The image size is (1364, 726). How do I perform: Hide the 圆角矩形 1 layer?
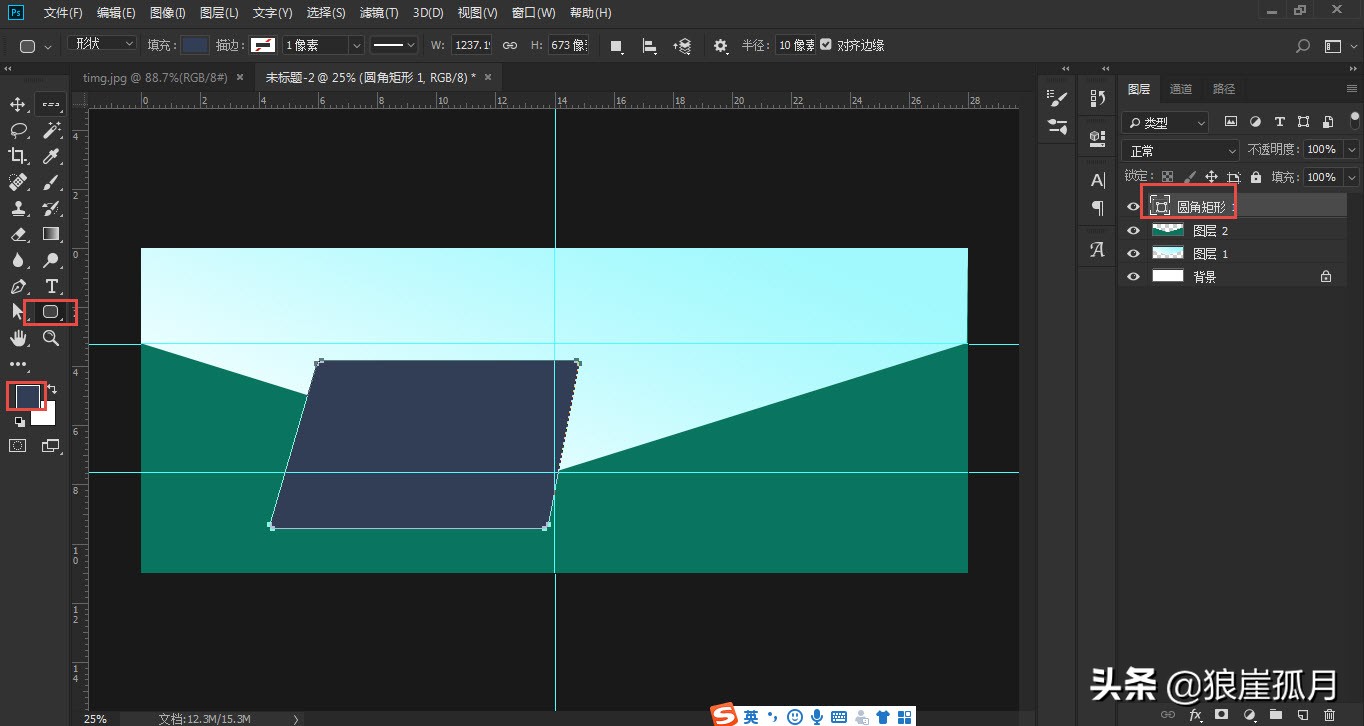[x=1133, y=207]
